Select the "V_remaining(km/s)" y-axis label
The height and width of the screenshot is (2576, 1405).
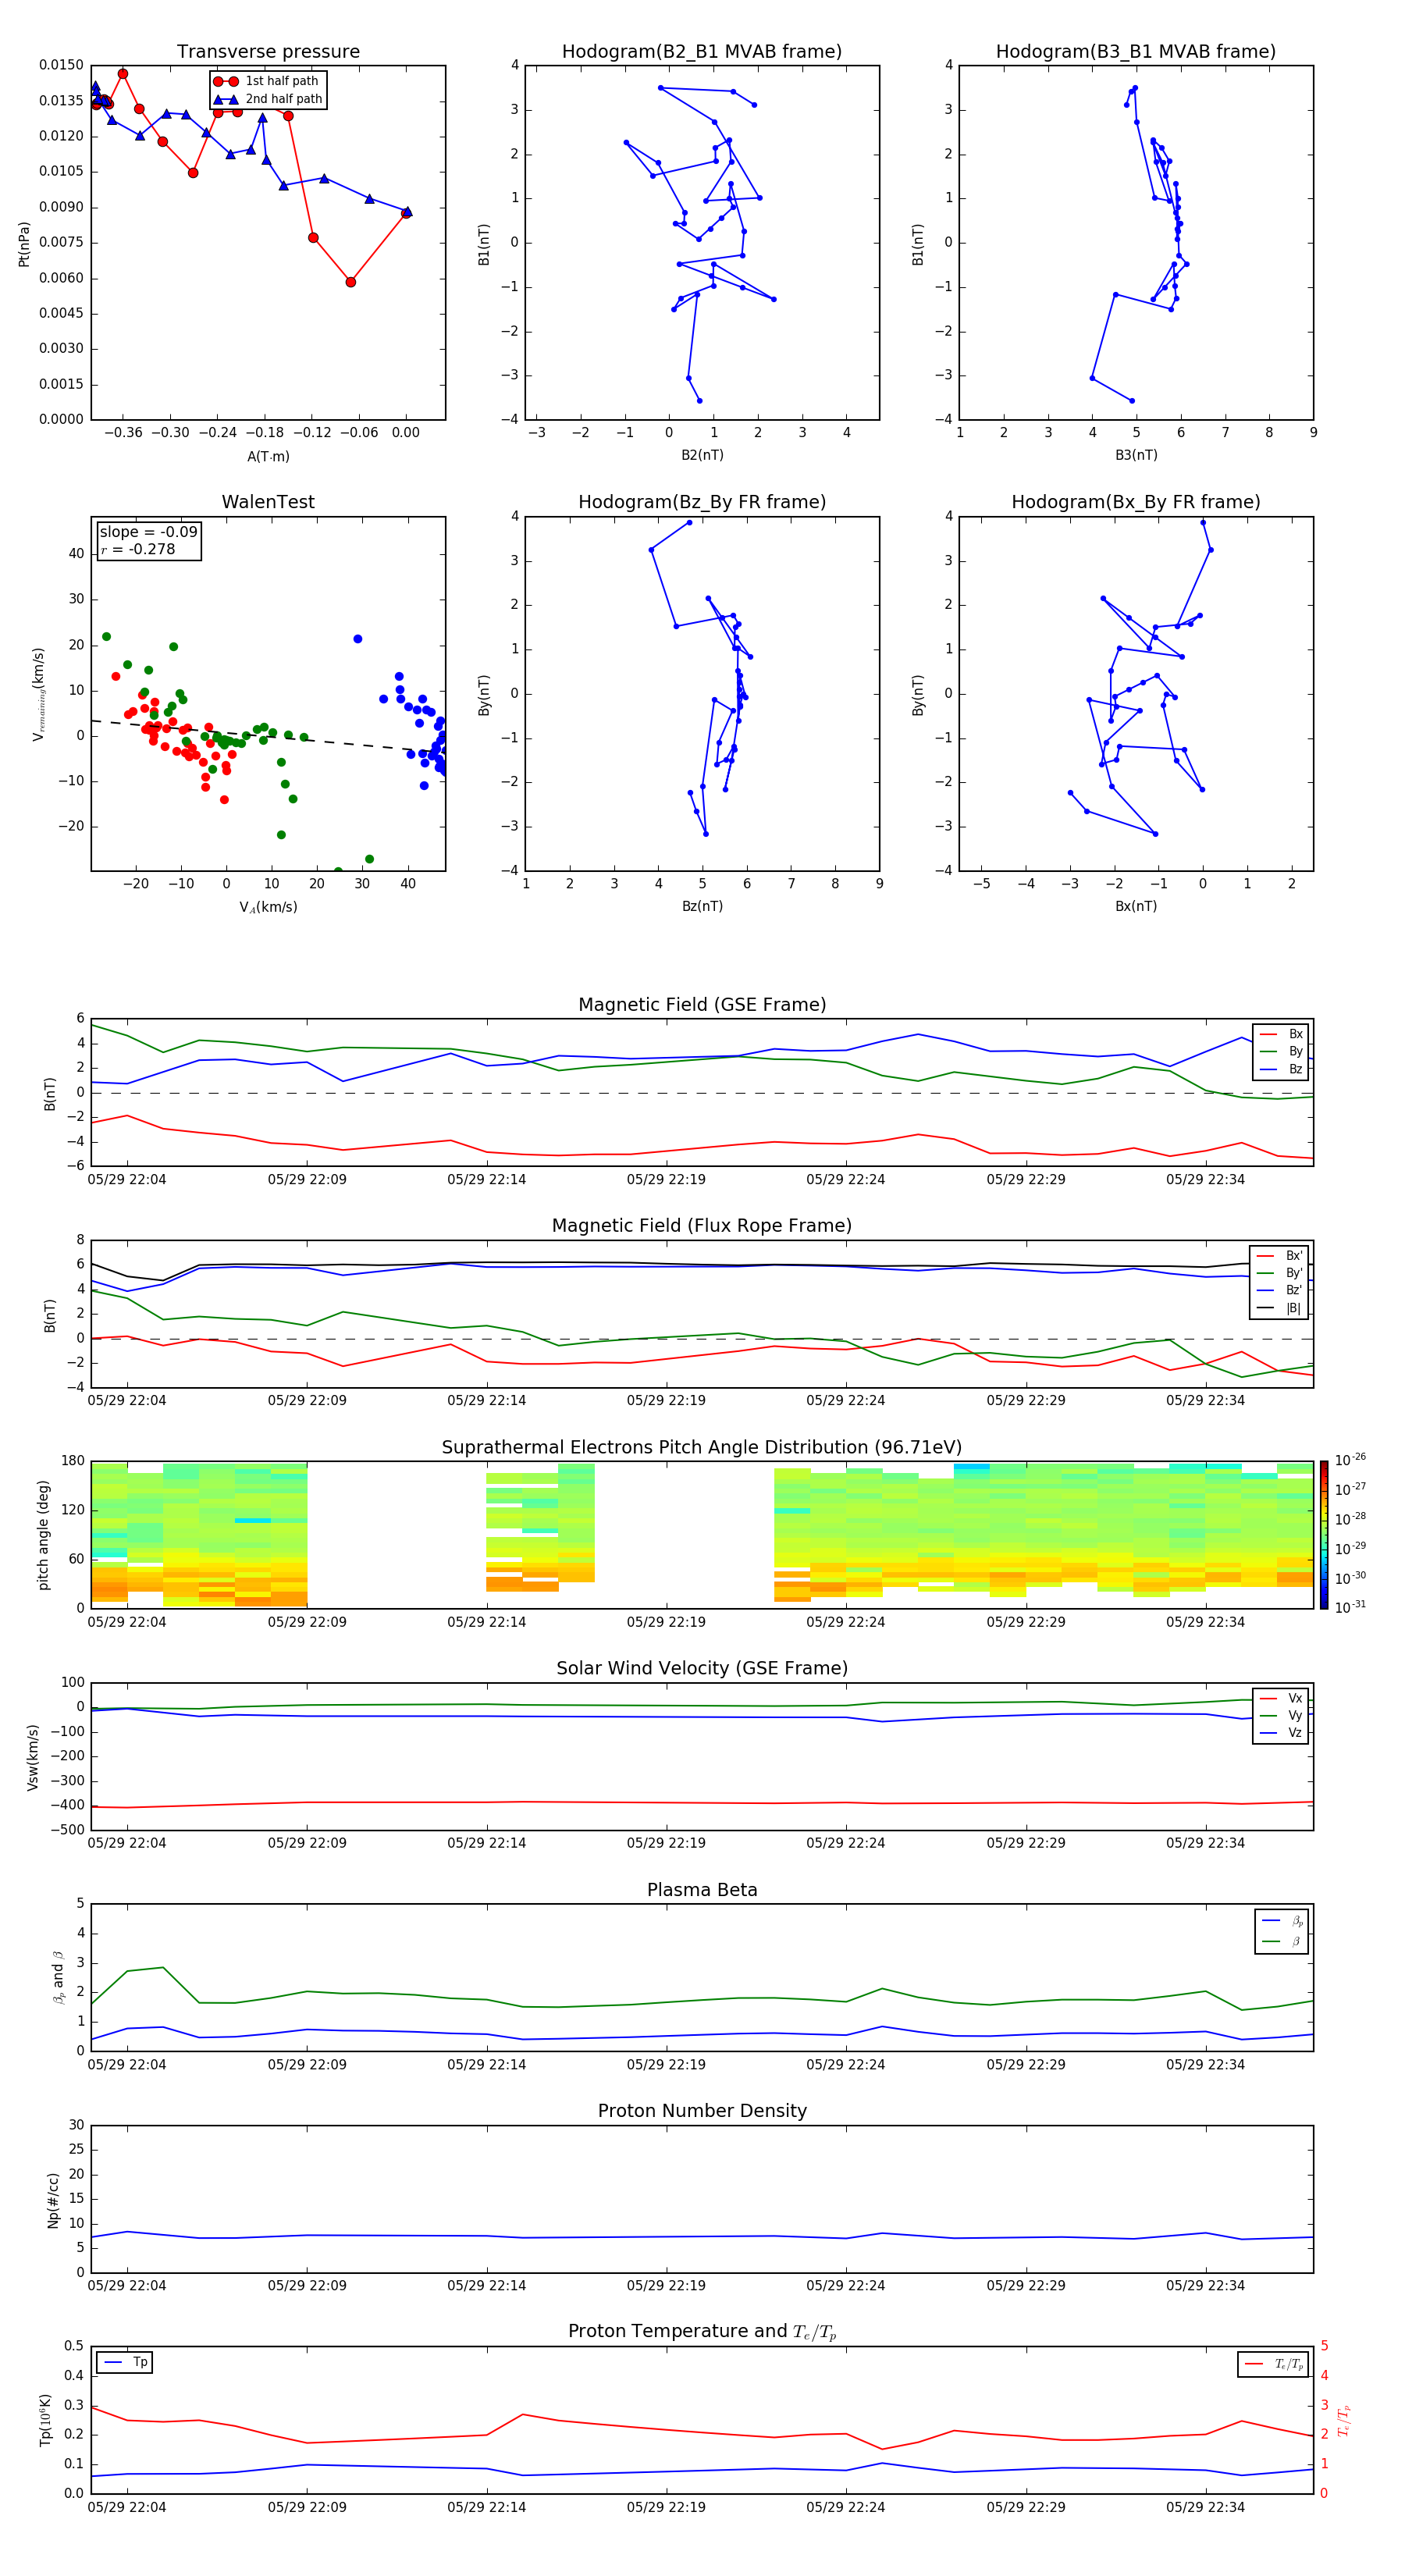38,694
